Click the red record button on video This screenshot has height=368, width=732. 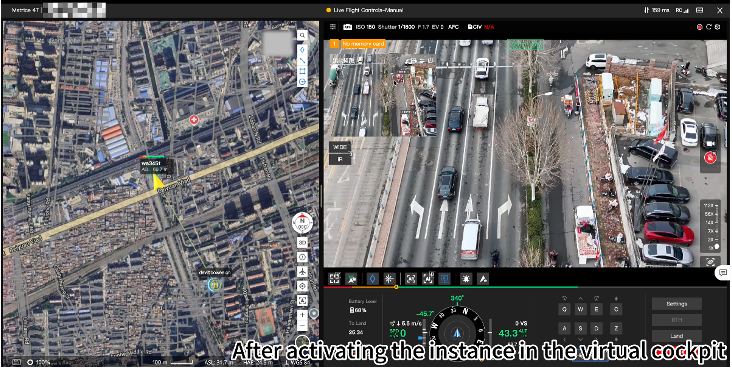[x=711, y=158]
